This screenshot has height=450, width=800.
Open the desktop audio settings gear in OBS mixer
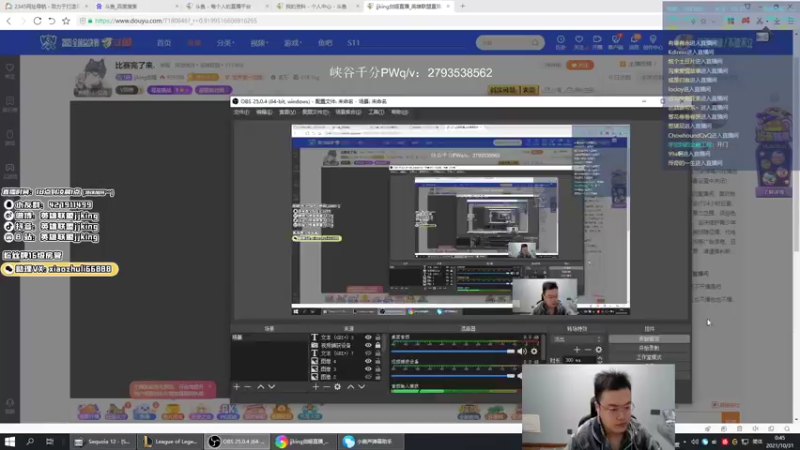pos(534,351)
